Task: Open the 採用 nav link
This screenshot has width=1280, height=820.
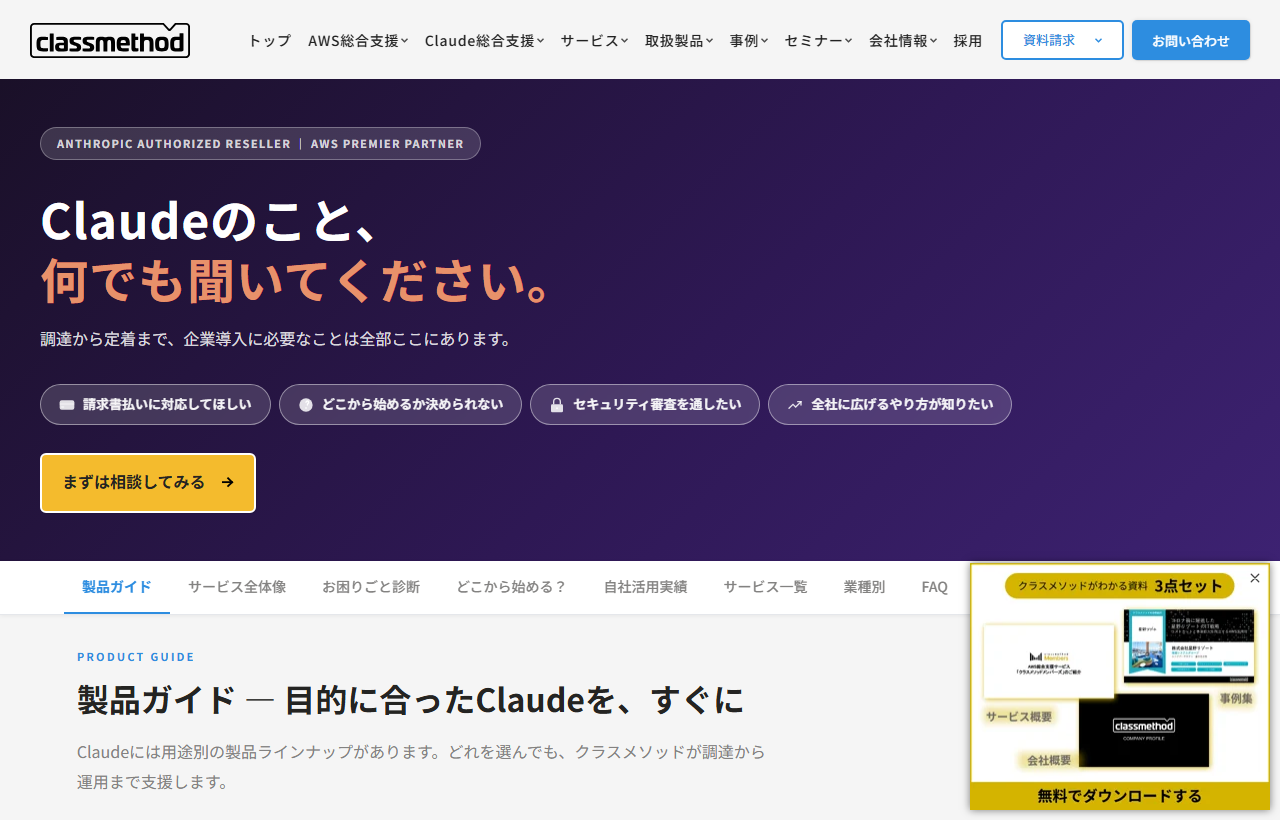Action: tap(968, 41)
